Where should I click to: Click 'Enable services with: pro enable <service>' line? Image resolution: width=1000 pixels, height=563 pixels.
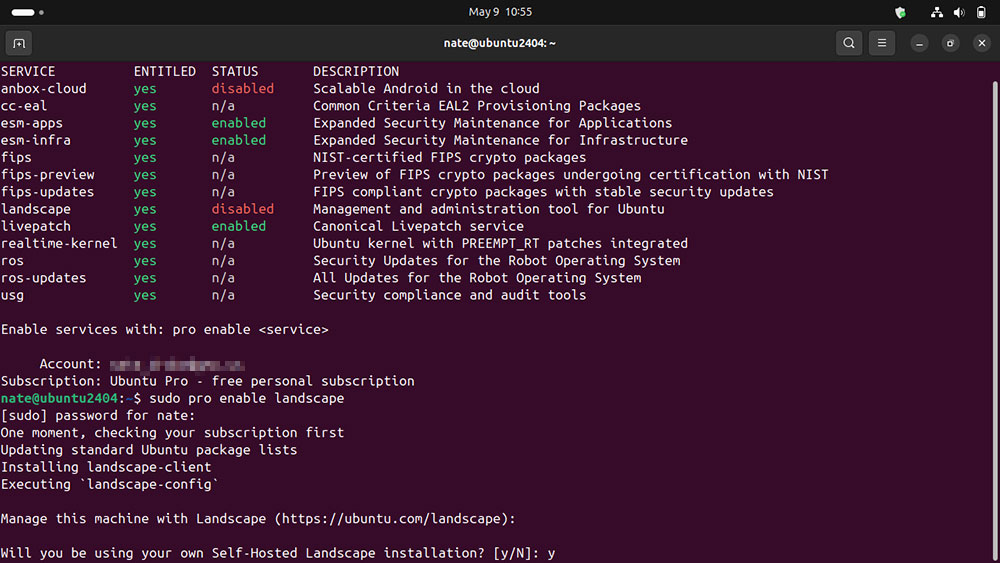click(x=165, y=330)
